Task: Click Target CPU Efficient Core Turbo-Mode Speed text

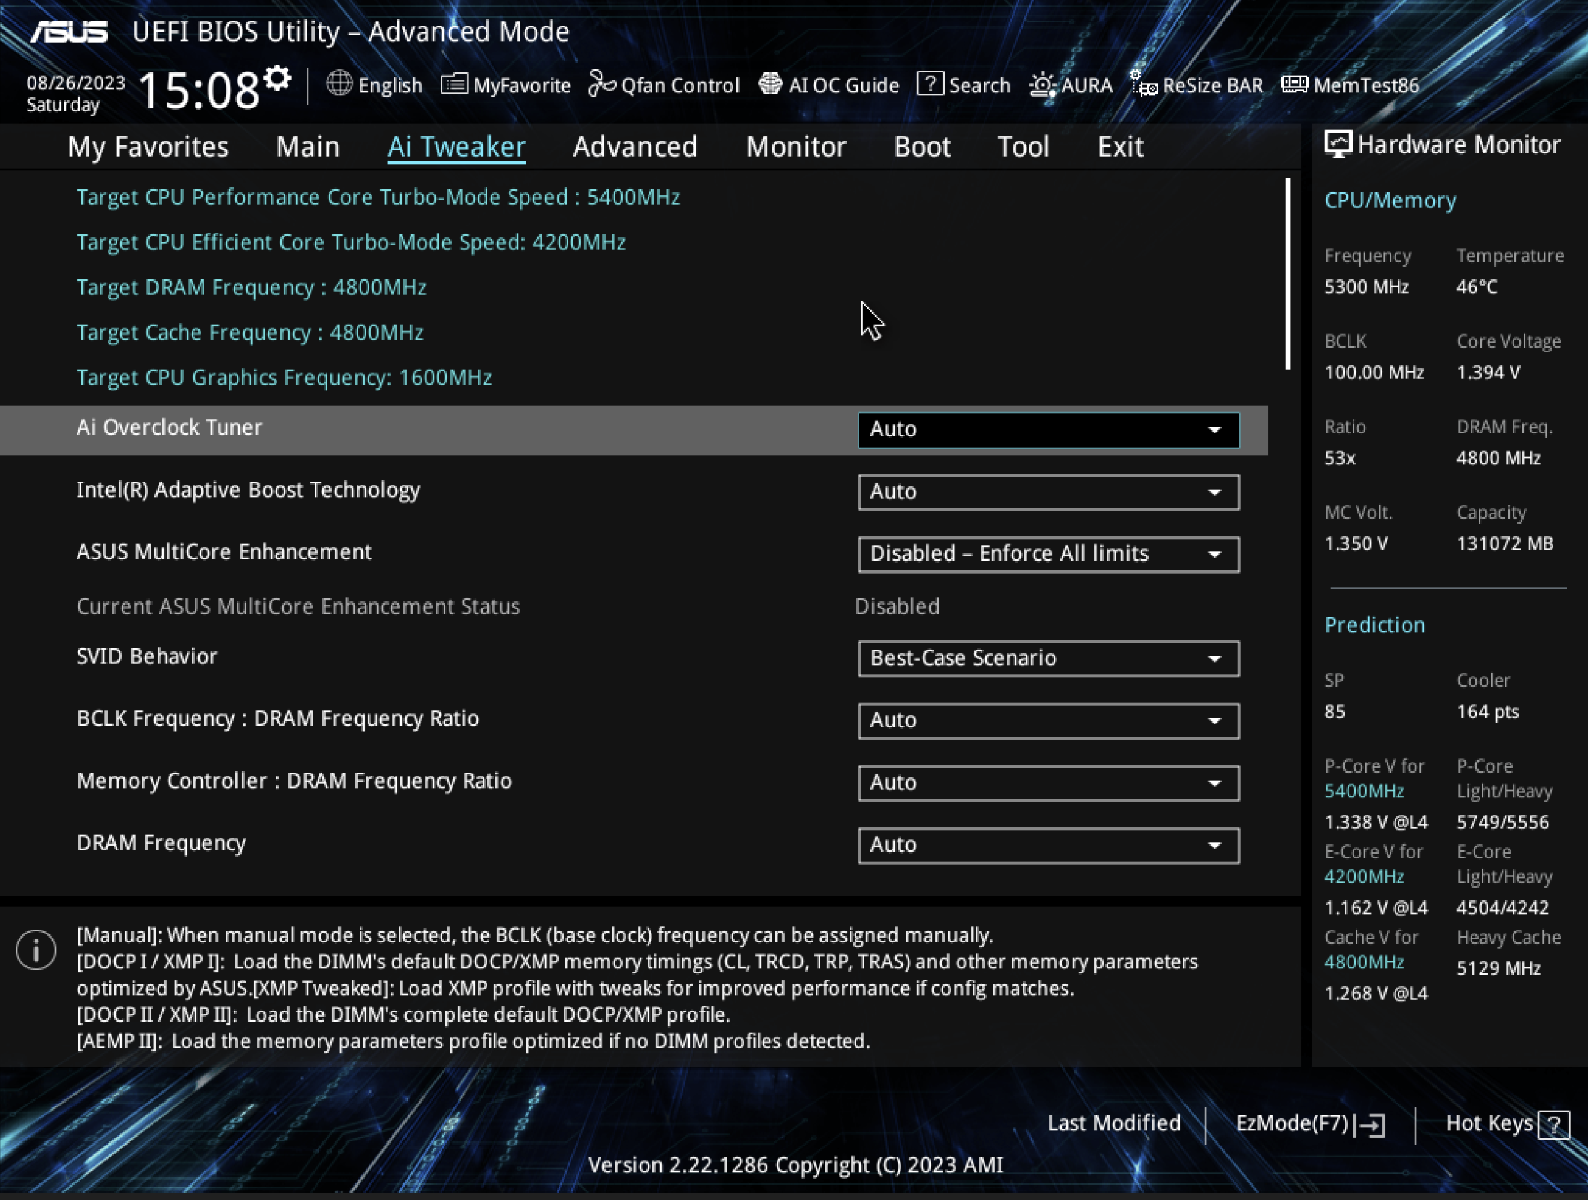Action: (x=351, y=242)
